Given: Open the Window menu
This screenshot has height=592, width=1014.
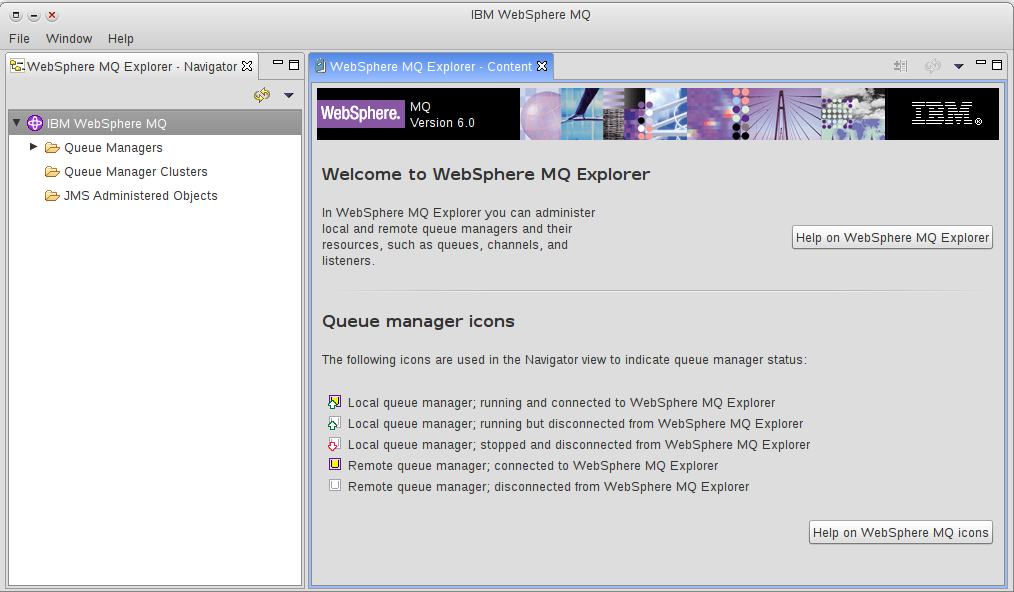Looking at the screenshot, I should (x=69, y=39).
